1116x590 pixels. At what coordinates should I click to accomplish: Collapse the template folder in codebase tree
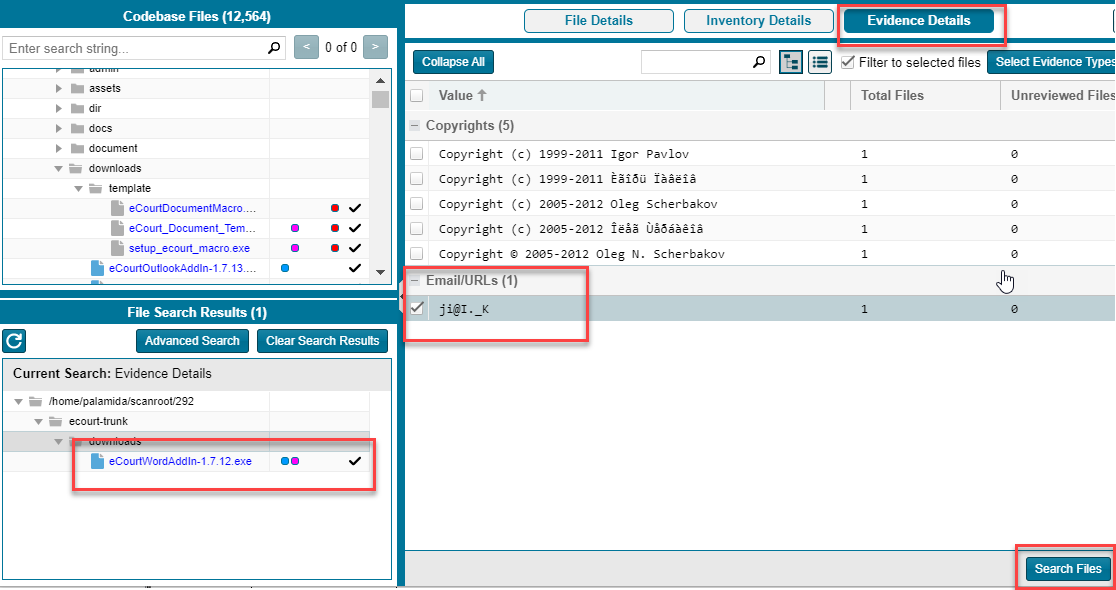78,188
